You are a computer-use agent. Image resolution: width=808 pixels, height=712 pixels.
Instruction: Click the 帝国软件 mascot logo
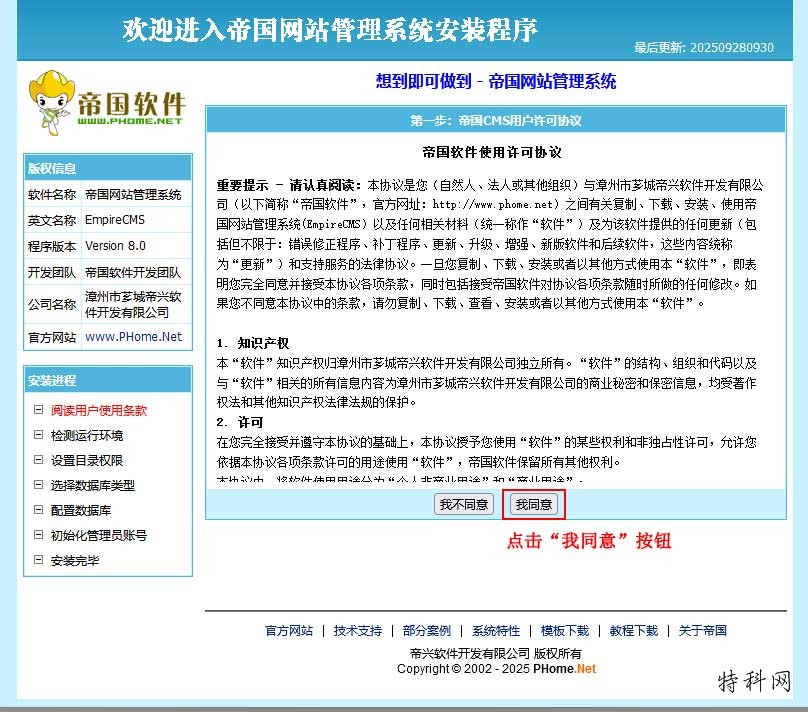(x=107, y=103)
